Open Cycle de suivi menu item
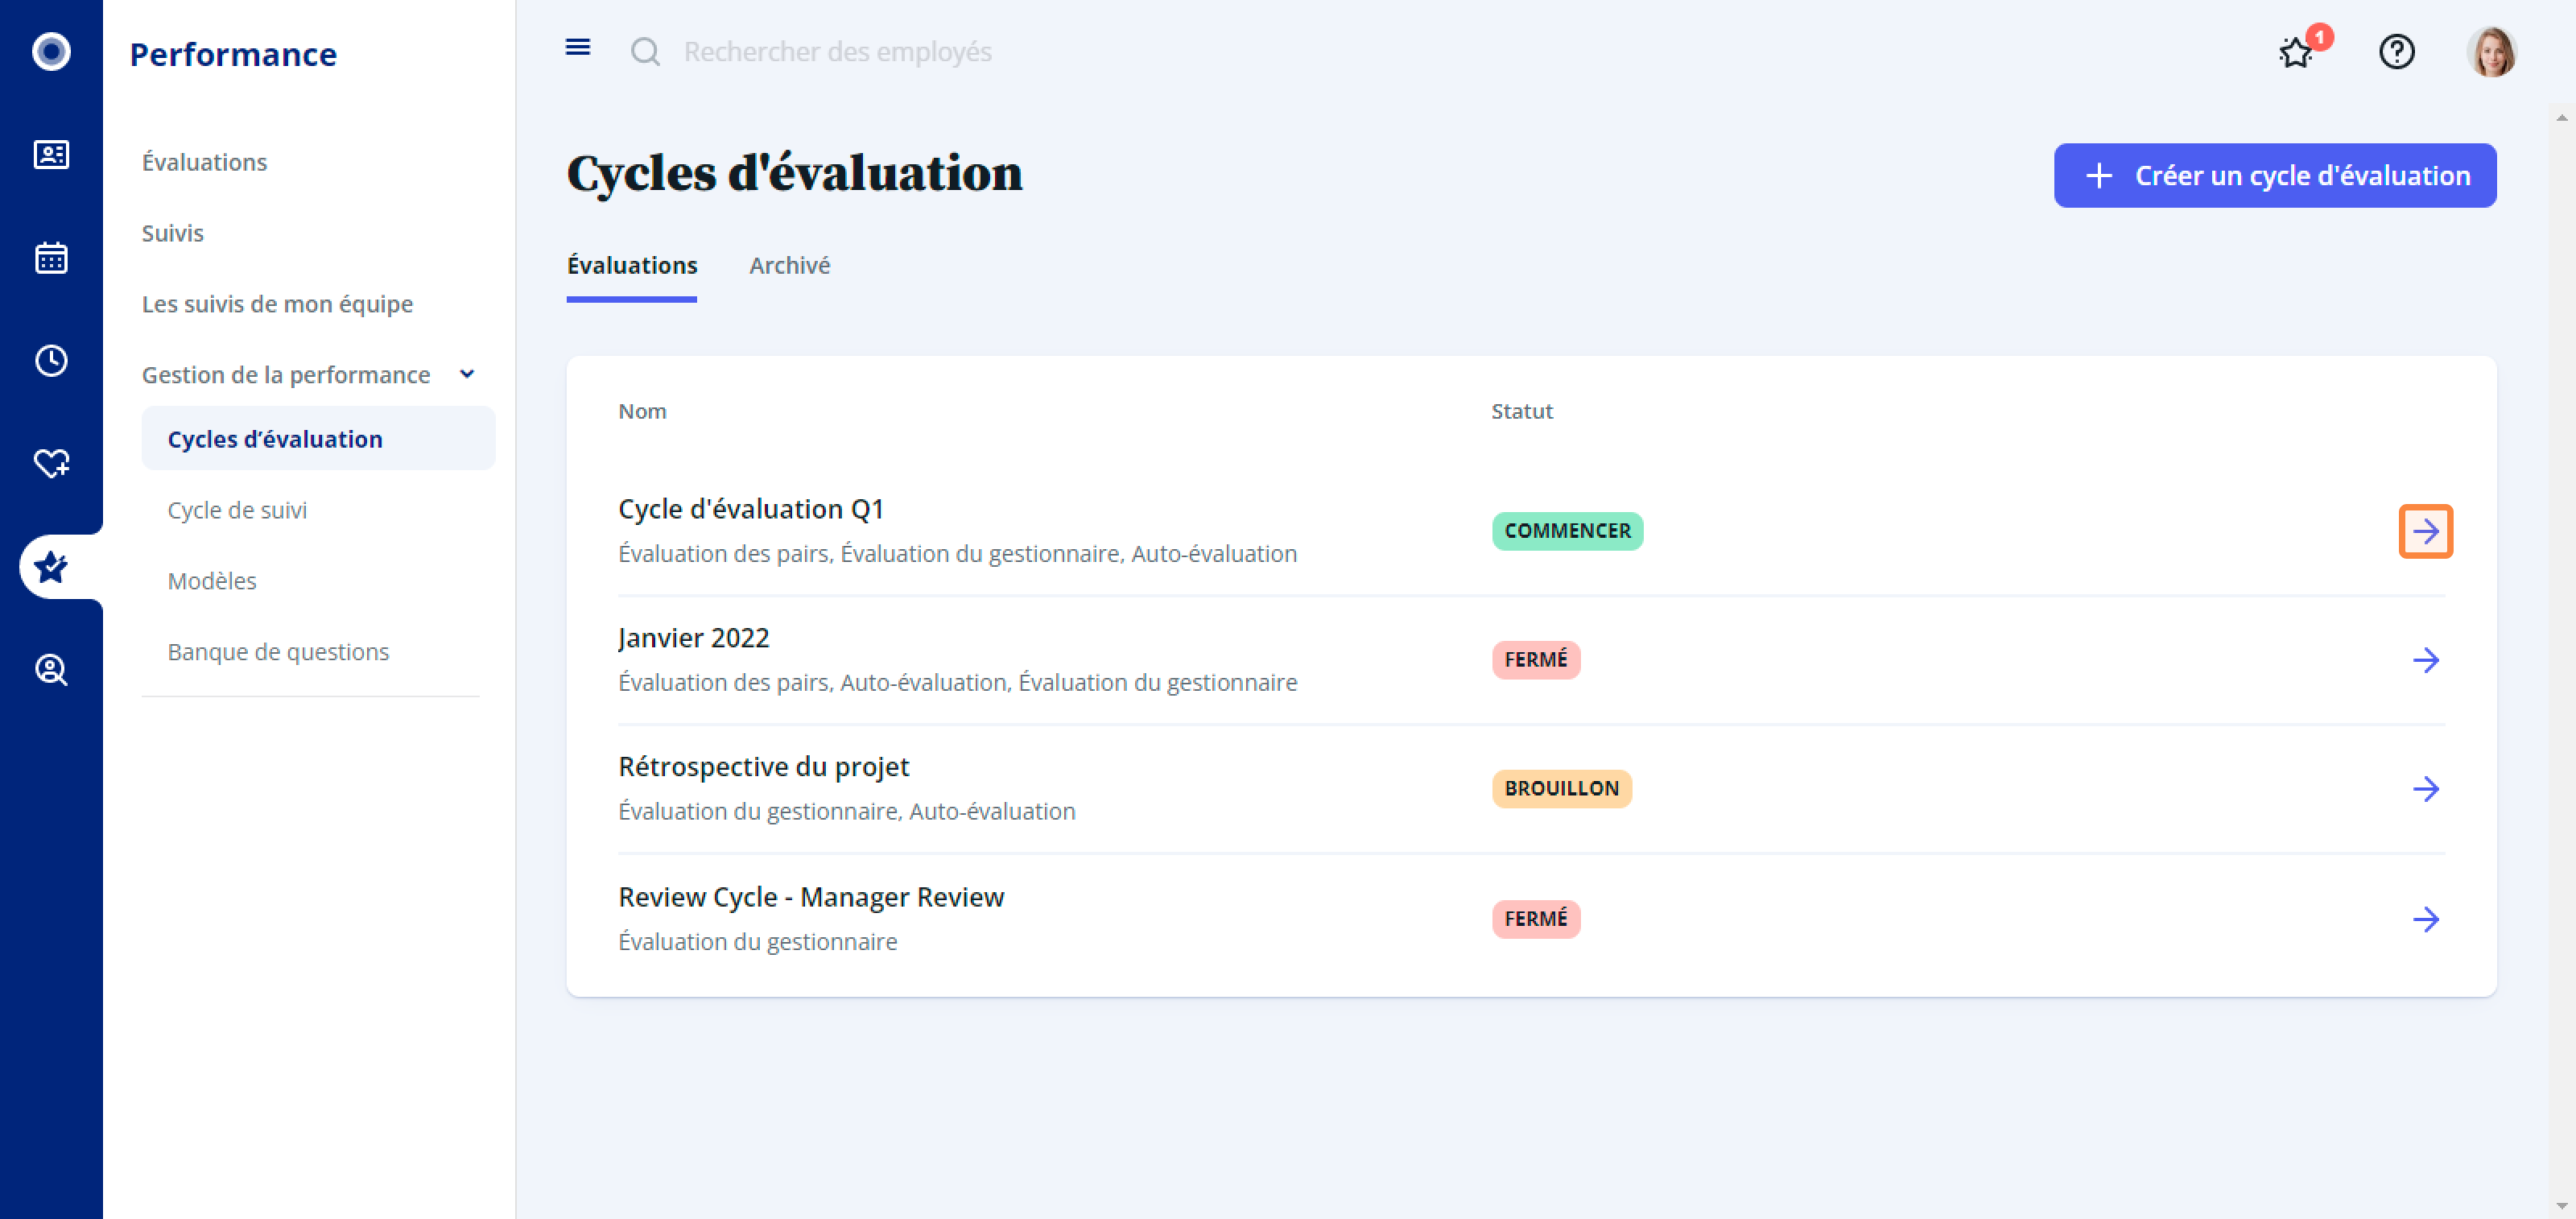The width and height of the screenshot is (2576, 1219). (237, 510)
